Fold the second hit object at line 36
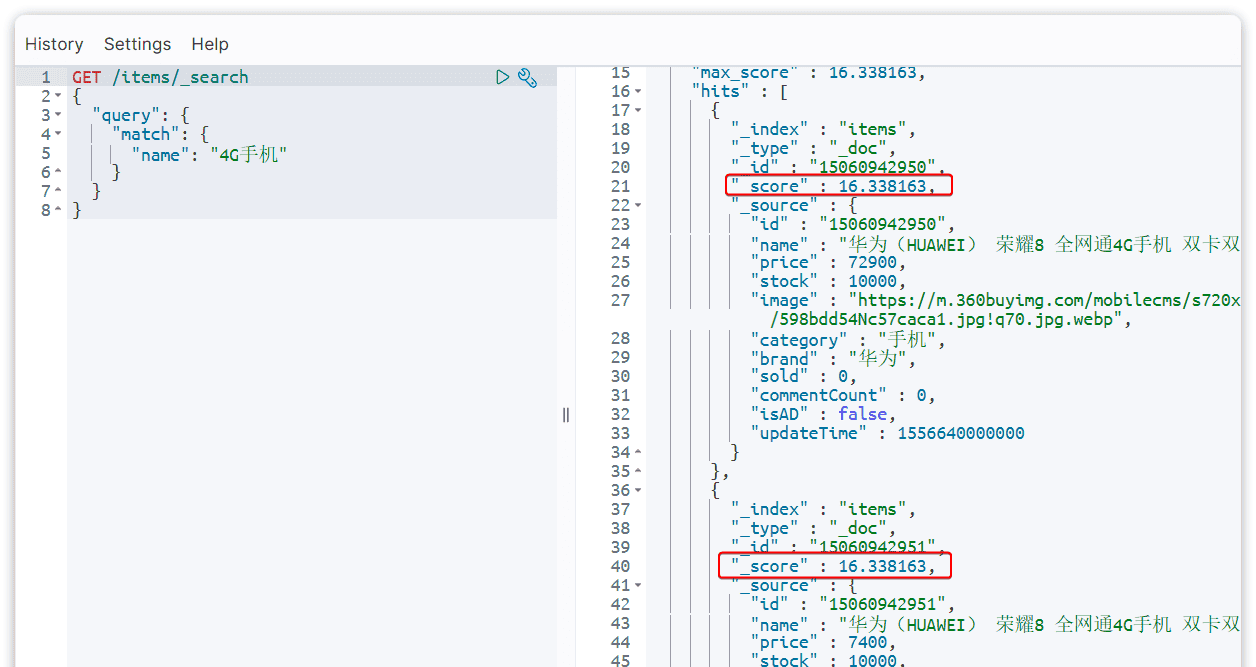This screenshot has width=1256, height=667. click(639, 491)
